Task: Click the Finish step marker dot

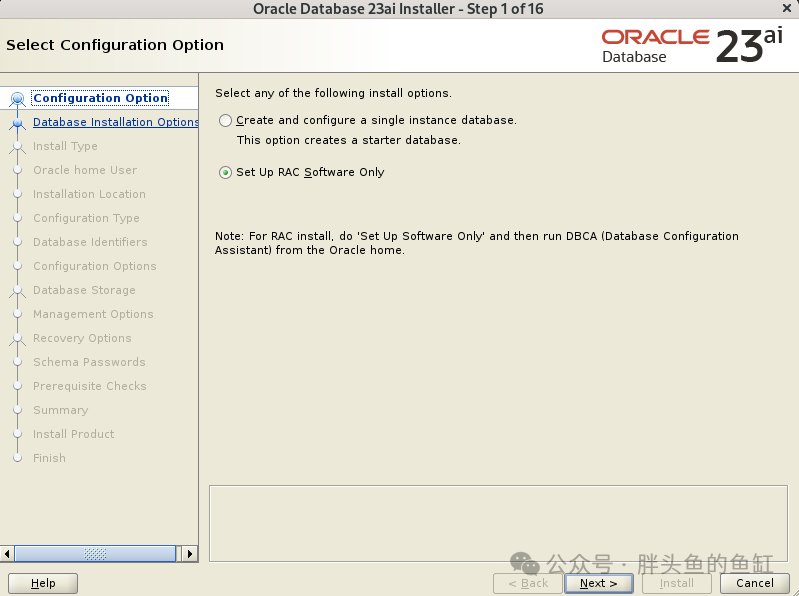Action: 17,457
